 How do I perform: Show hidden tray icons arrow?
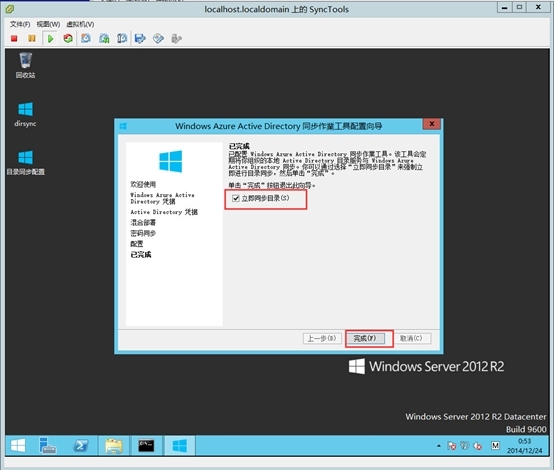(x=438, y=446)
